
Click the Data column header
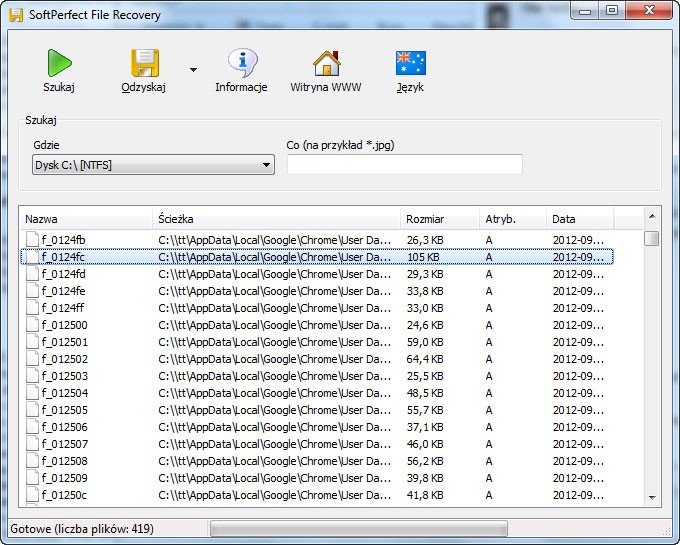click(x=578, y=219)
